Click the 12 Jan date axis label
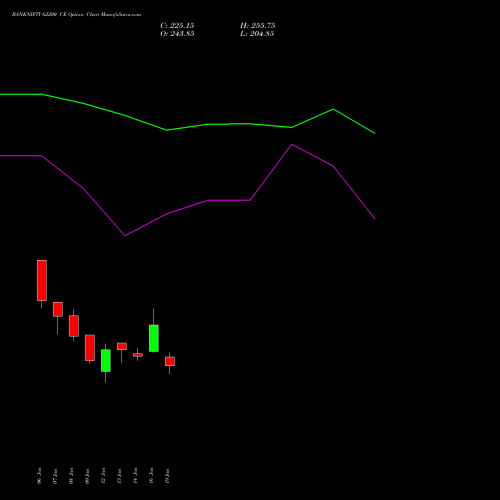Image resolution: width=500 pixels, height=500 pixels. [103, 476]
